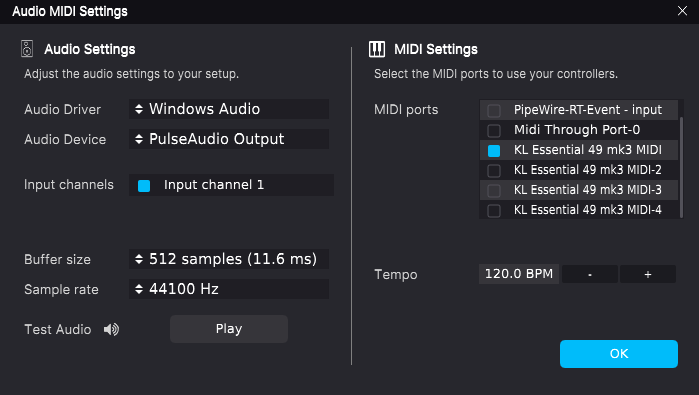
Task: Click the 120.0 BPM tempo field
Action: 519,274
